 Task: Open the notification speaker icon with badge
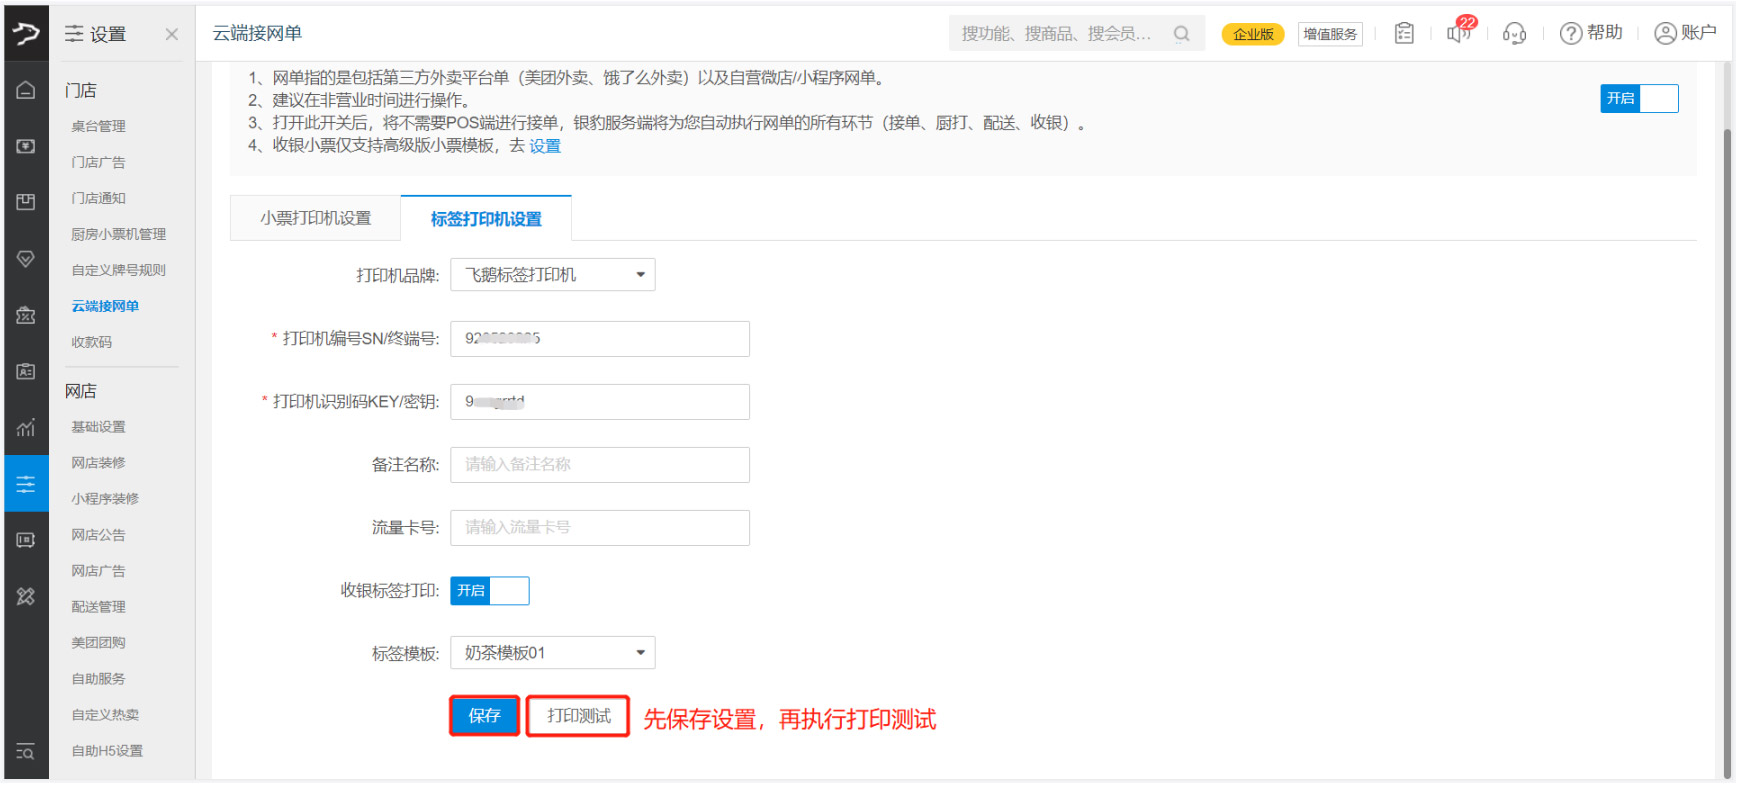click(x=1458, y=33)
